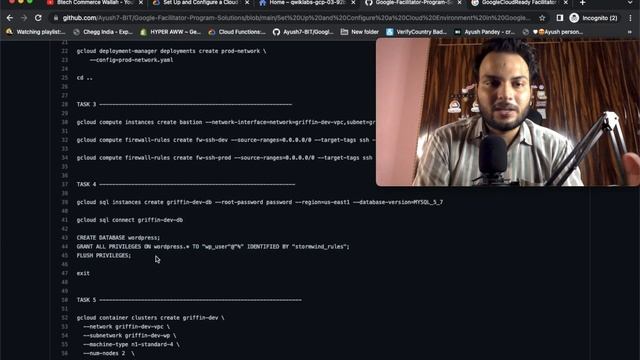This screenshot has height=360, width=640.
Task: Click 'FLUSH PRIVILEGES;' line
Action: pyautogui.click(x=104, y=256)
